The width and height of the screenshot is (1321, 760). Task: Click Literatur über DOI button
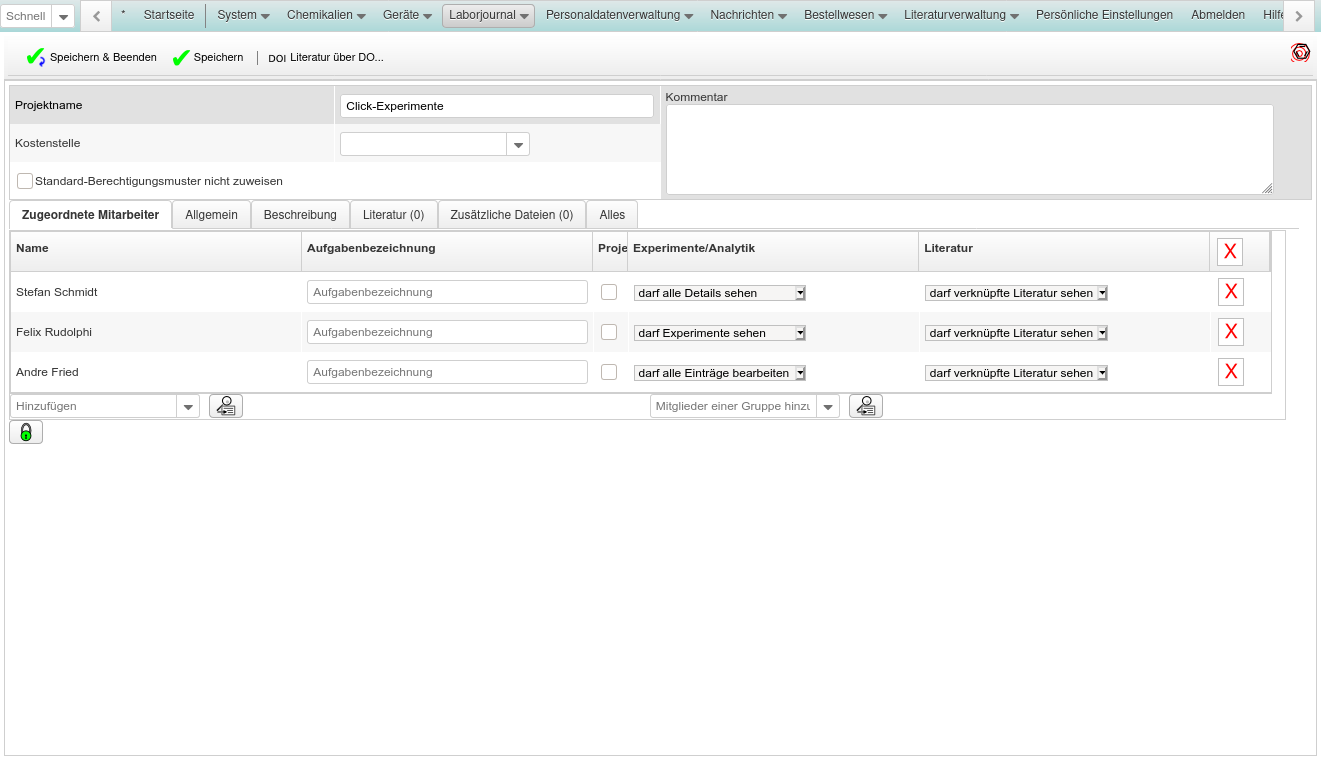[x=326, y=58]
